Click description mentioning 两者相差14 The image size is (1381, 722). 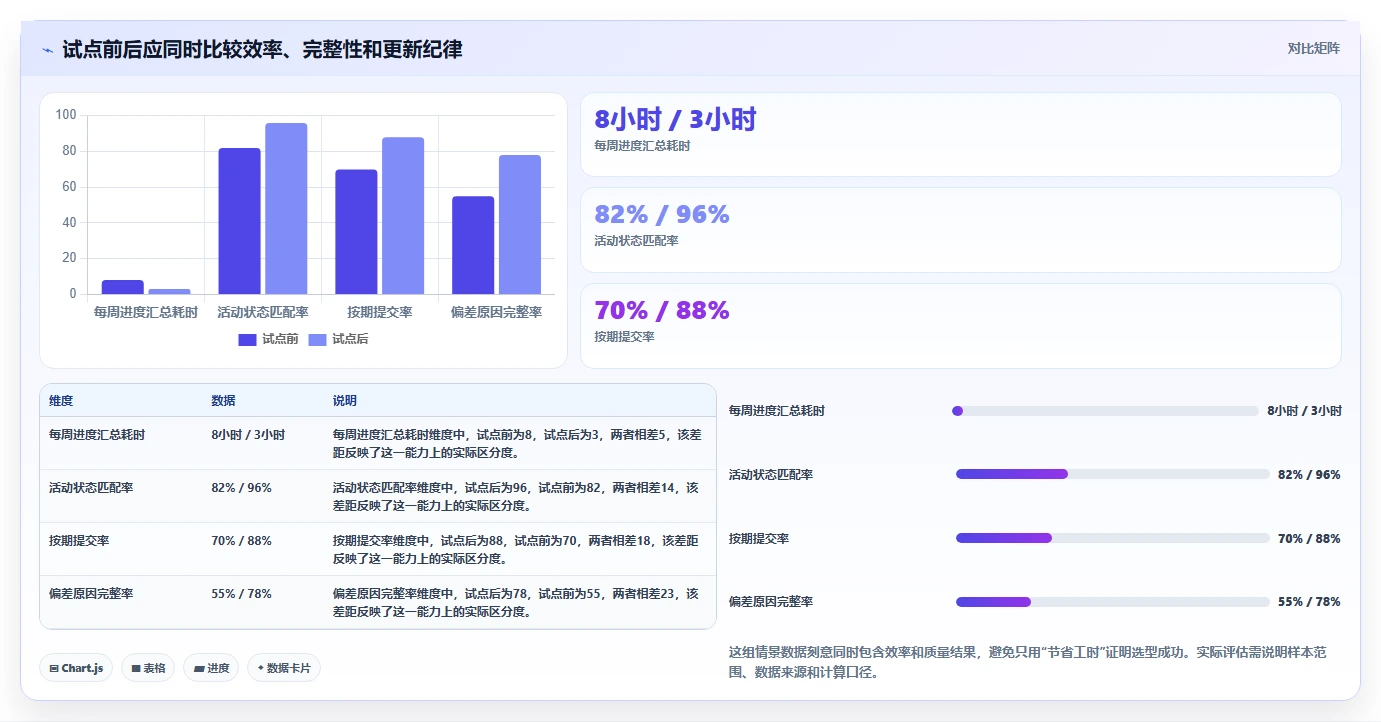coord(518,496)
